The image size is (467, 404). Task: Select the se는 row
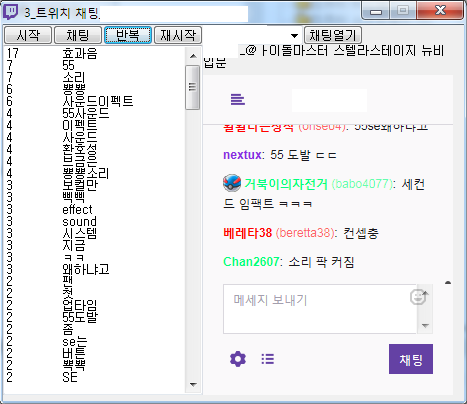(x=94, y=341)
